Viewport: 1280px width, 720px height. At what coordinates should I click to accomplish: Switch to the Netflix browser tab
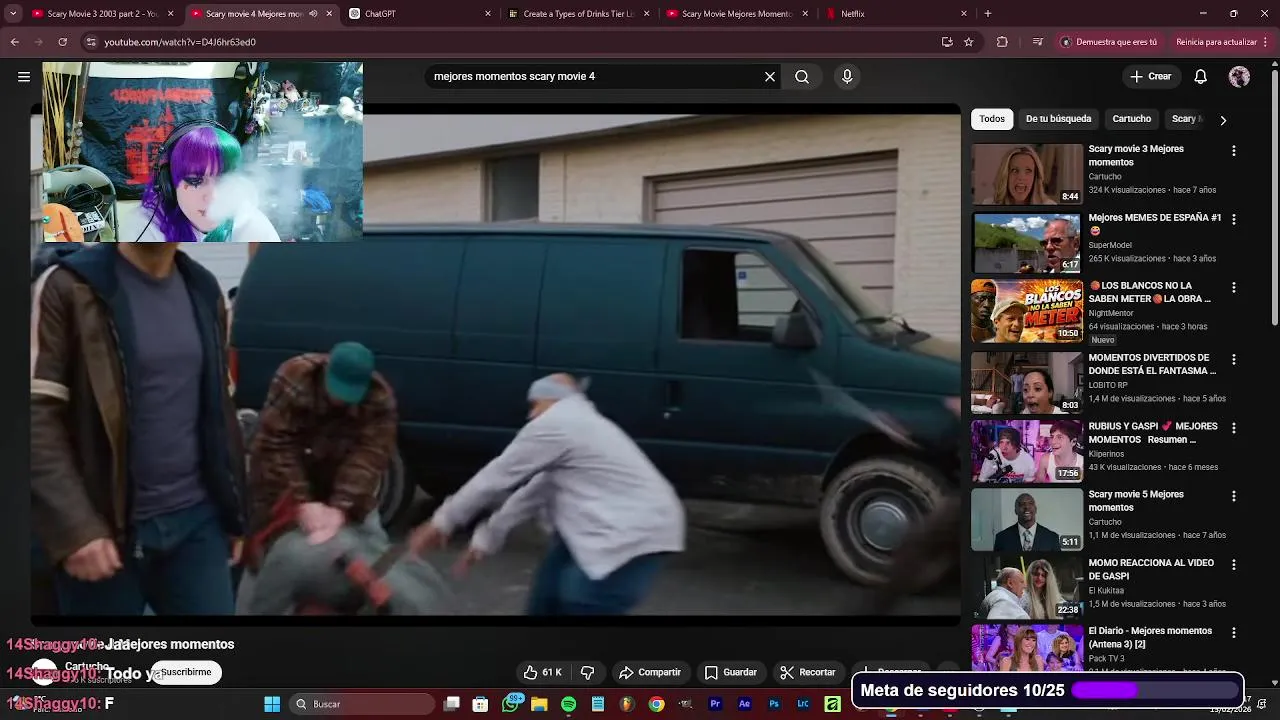pyautogui.click(x=895, y=14)
